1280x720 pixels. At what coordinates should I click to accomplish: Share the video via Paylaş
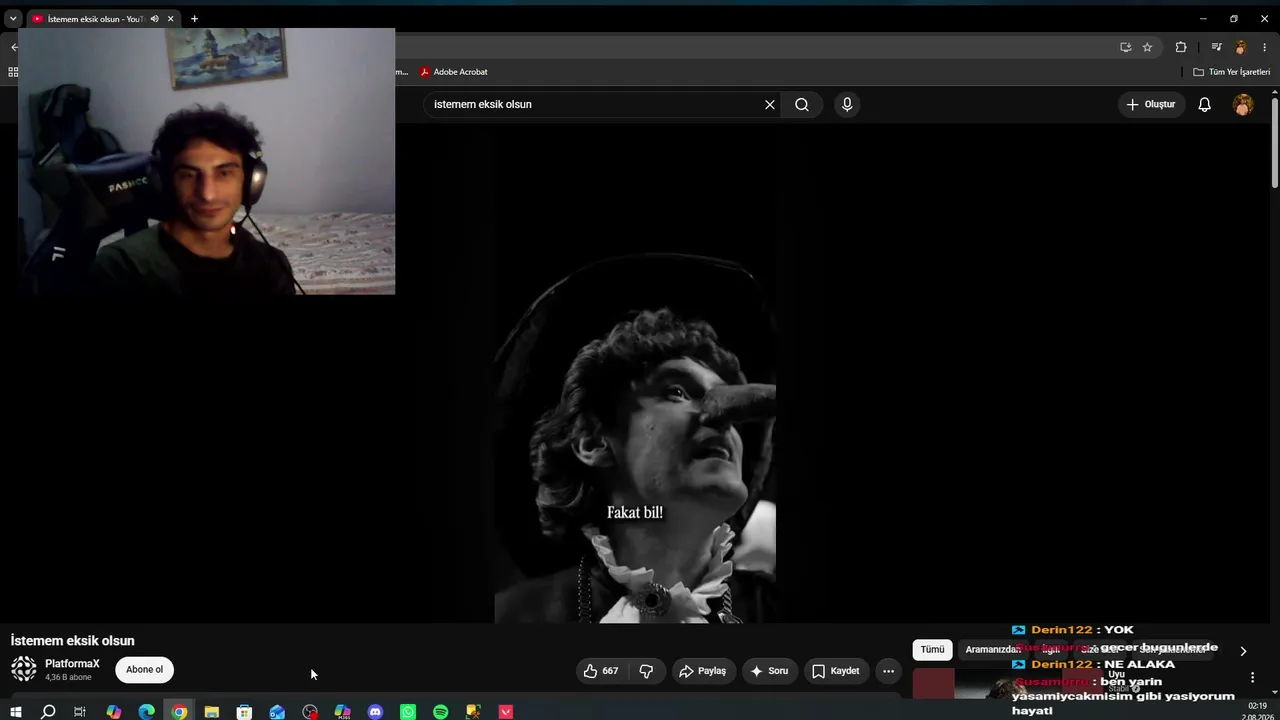703,671
